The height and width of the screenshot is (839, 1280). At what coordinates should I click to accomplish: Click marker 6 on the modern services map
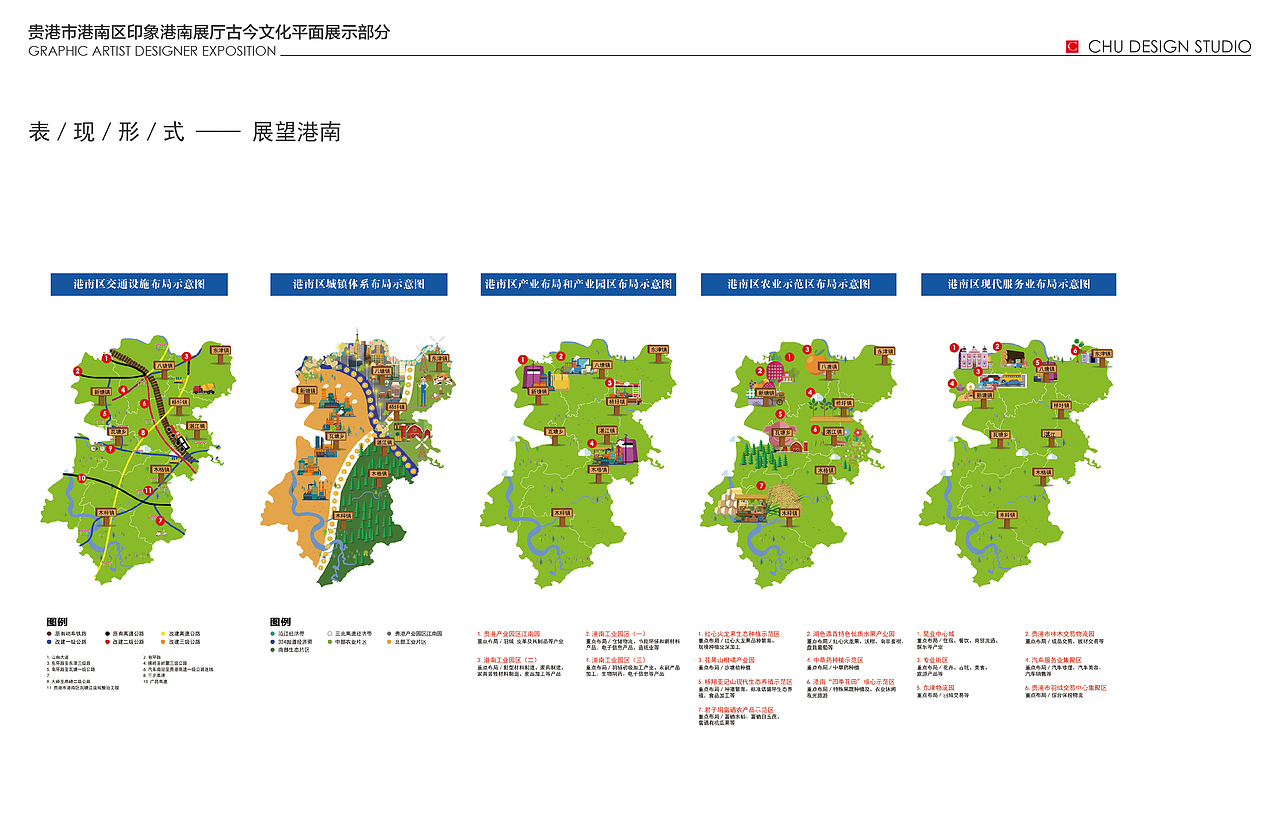point(1075,350)
